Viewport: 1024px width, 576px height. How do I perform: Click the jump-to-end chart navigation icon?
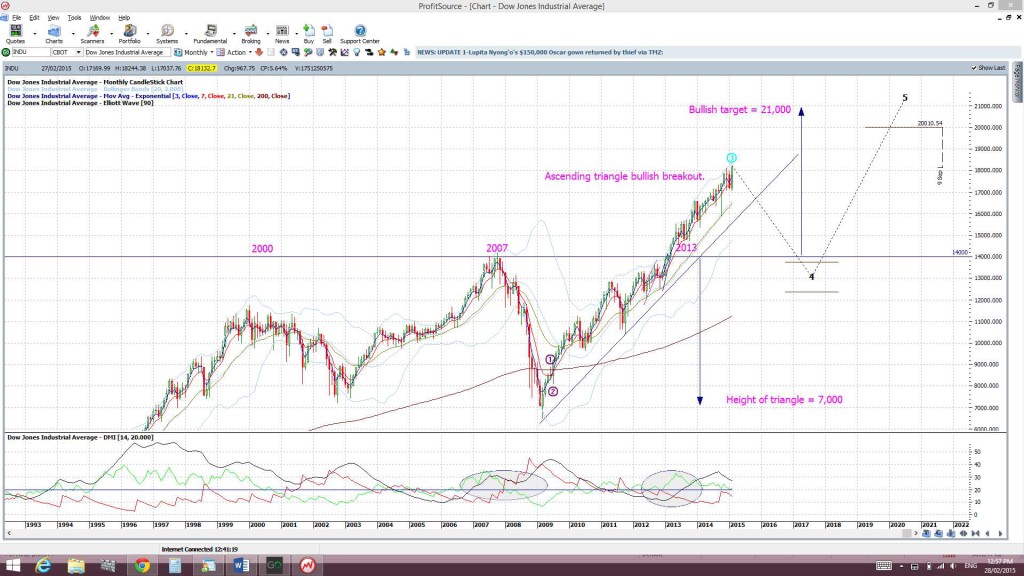[x=976, y=534]
